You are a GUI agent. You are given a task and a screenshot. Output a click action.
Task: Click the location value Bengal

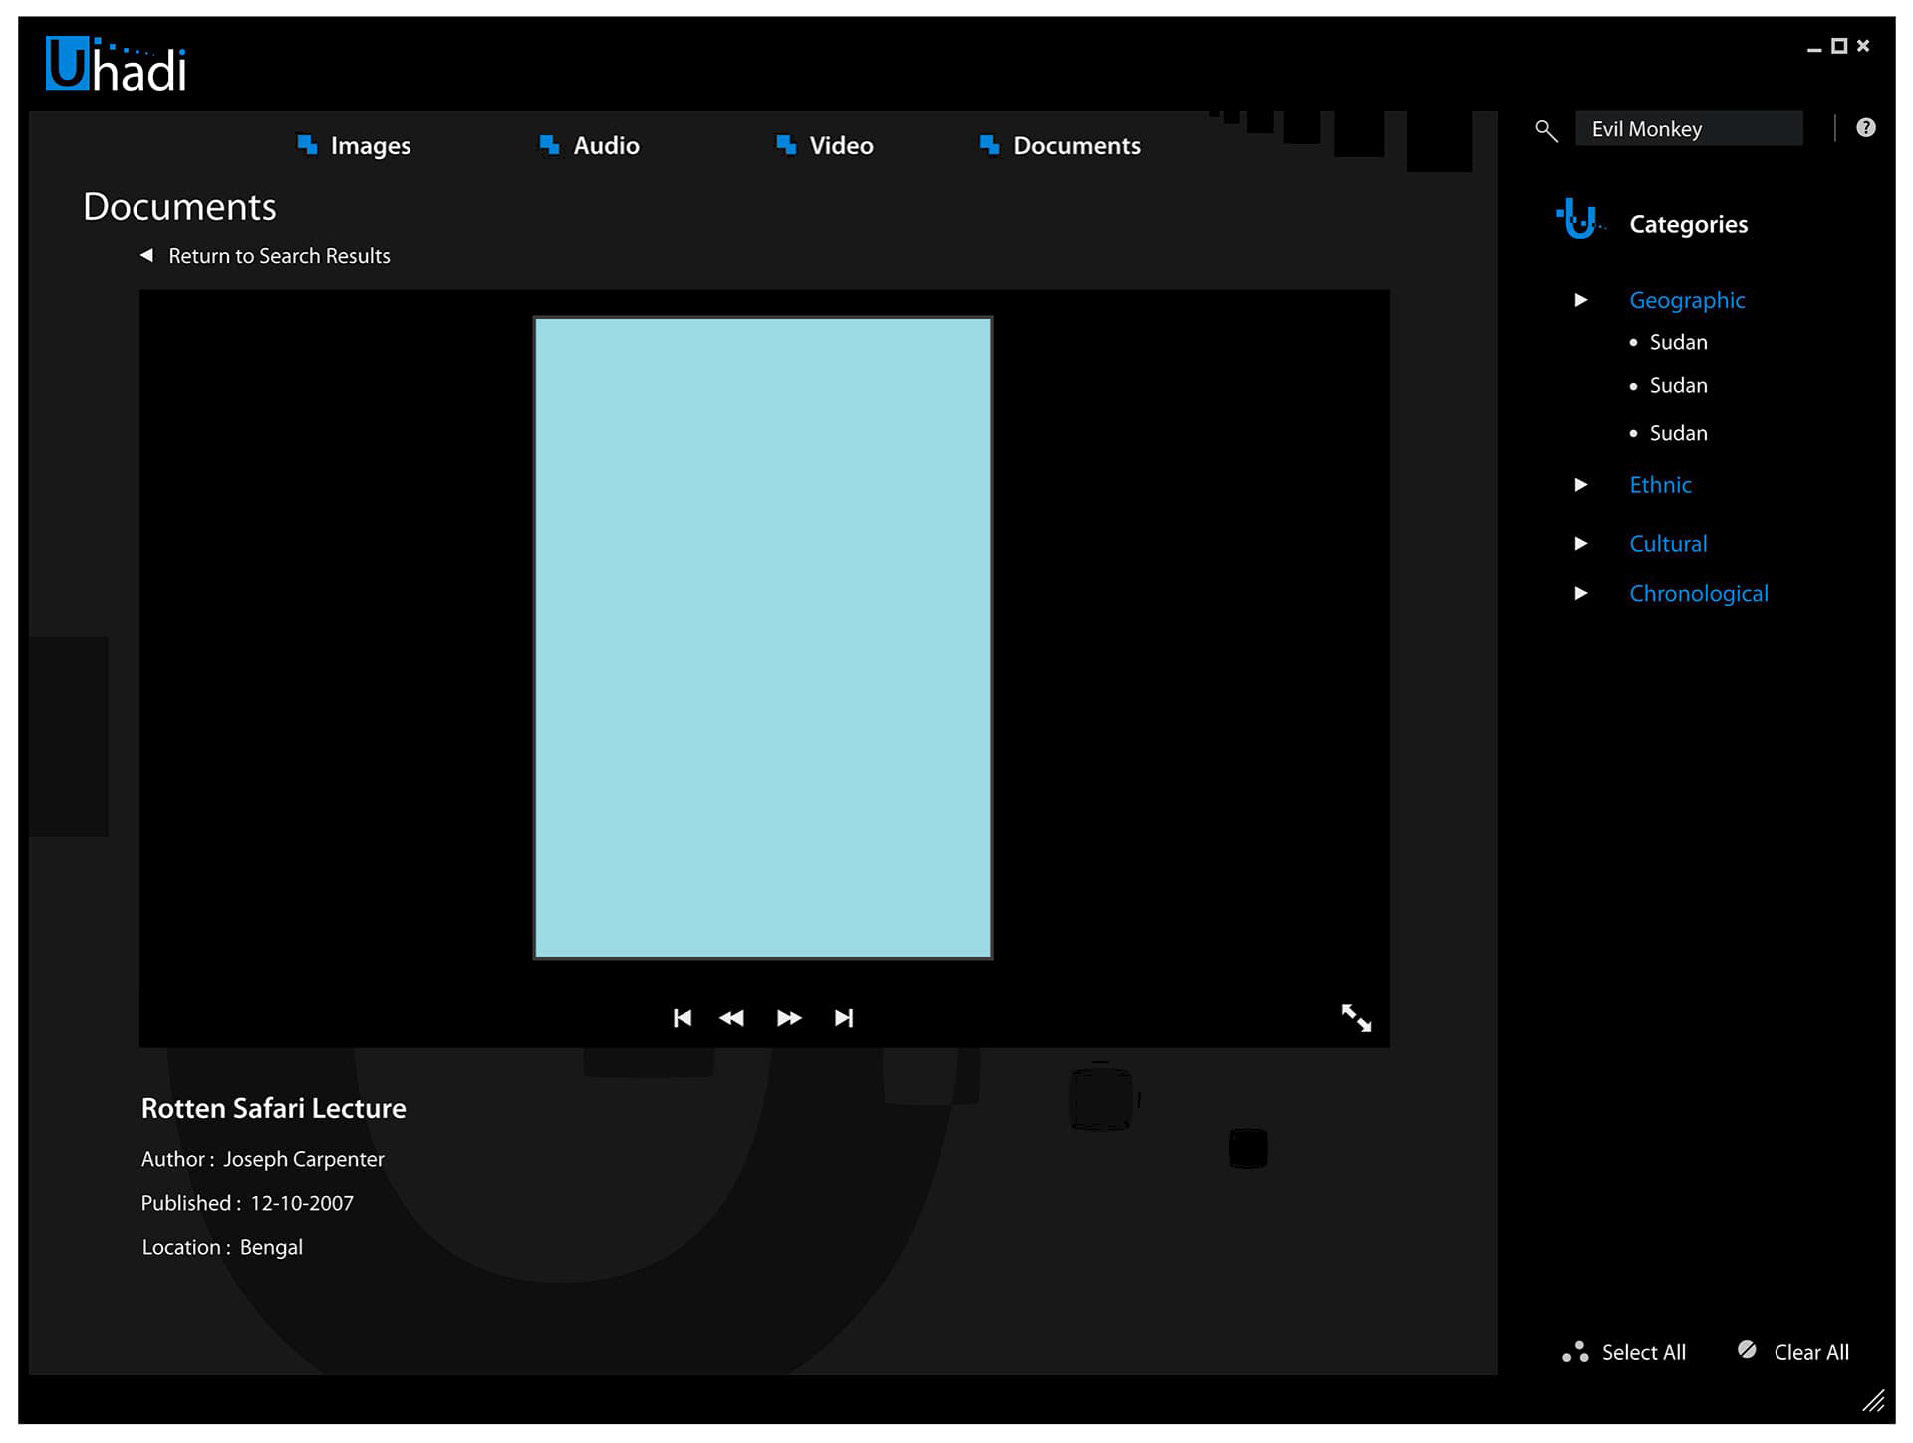click(271, 1247)
